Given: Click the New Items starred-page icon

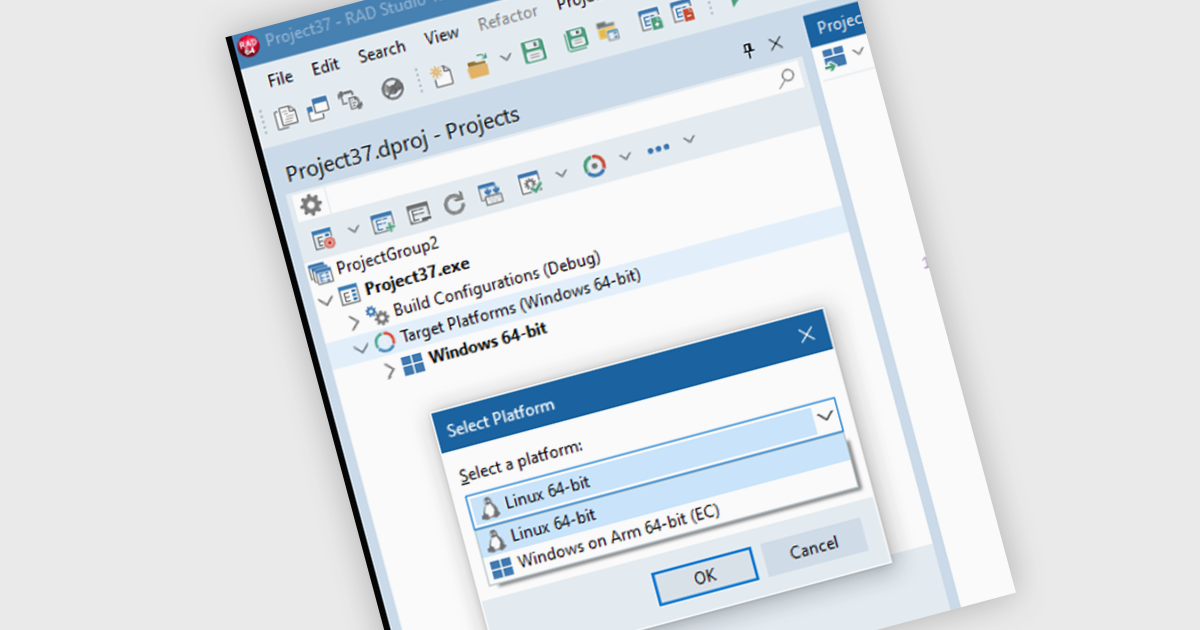Looking at the screenshot, I should coord(441,75).
